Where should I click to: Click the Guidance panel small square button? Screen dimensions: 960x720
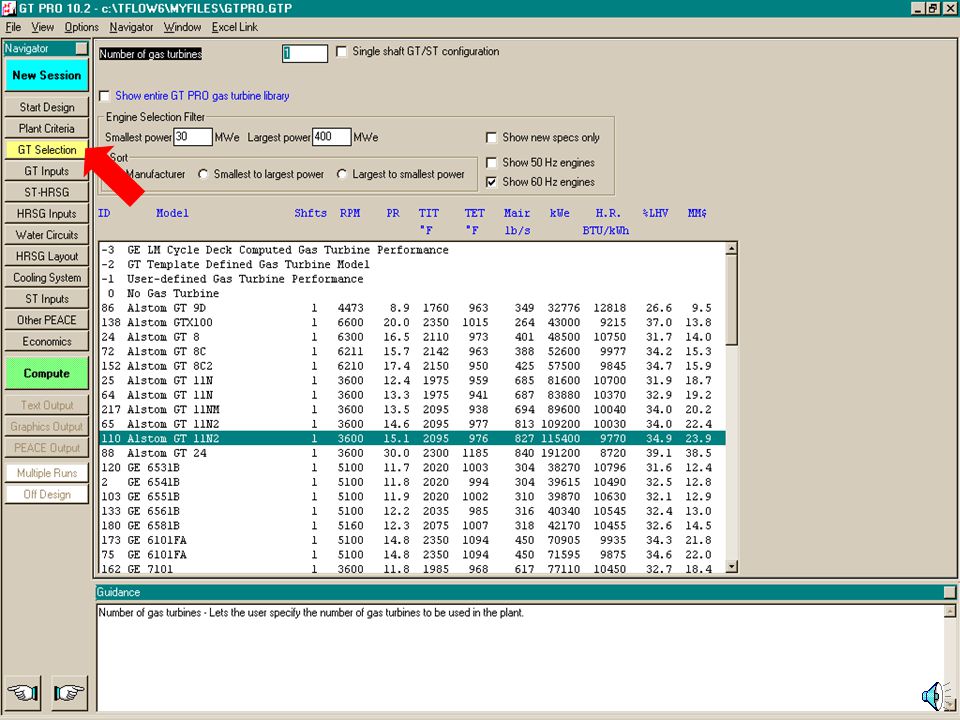[x=949, y=592]
